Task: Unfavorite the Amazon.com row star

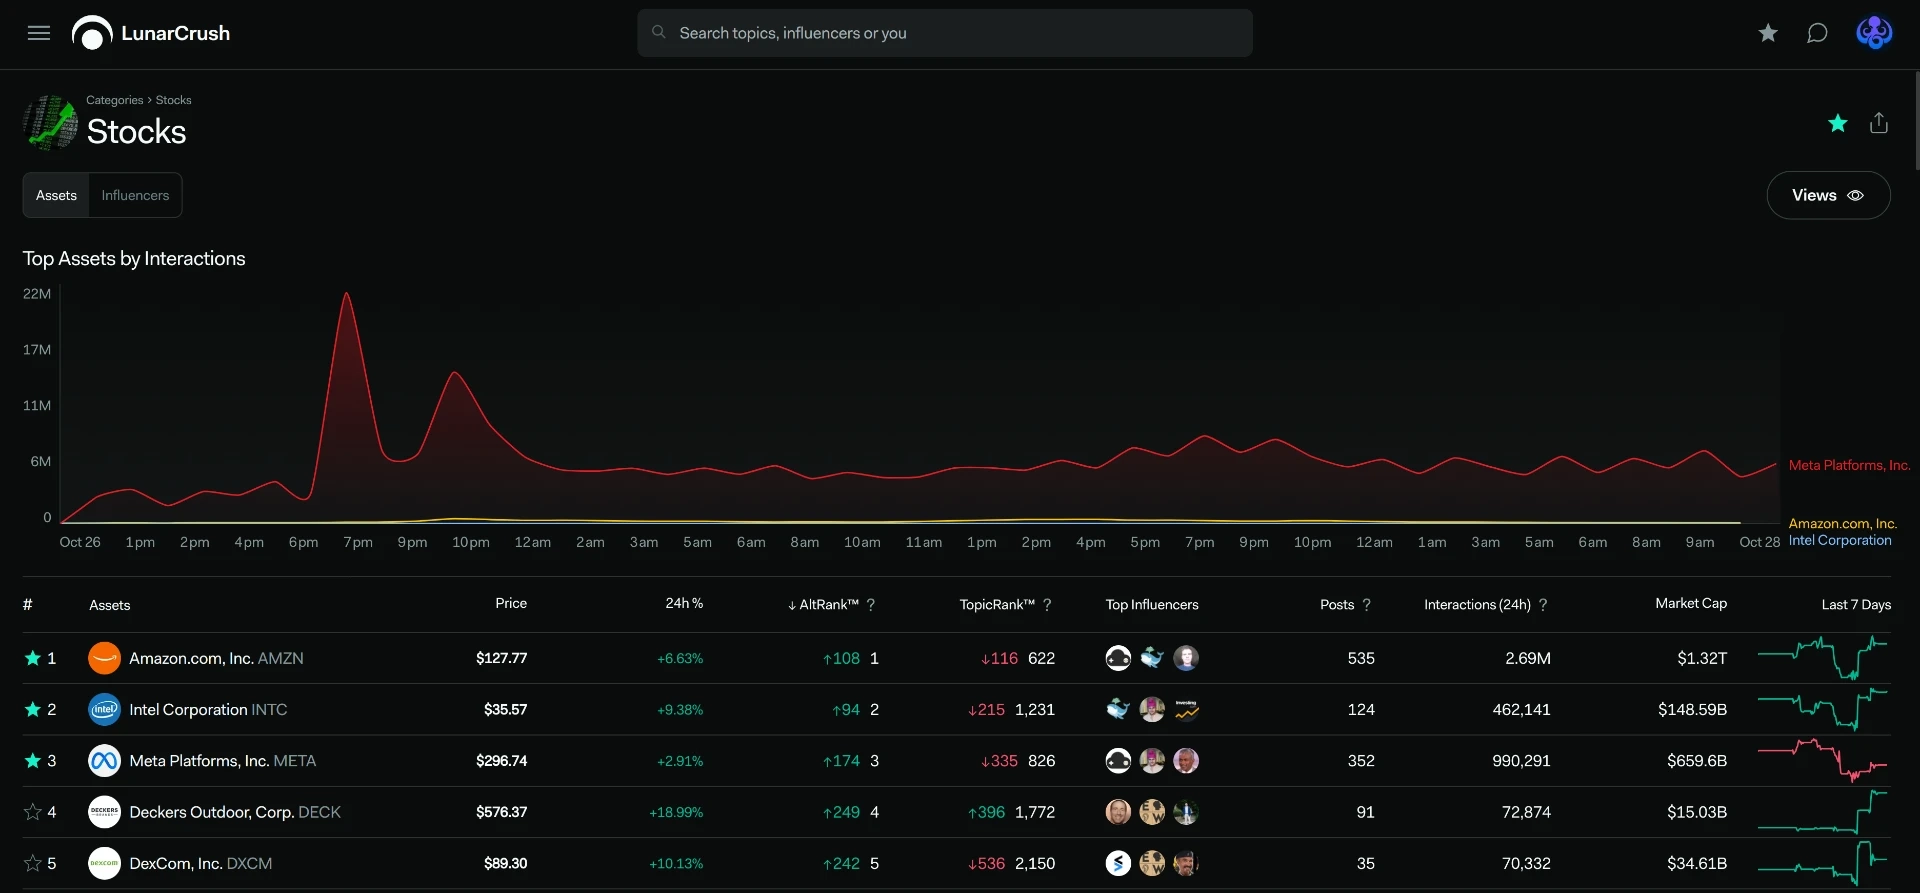Action: click(33, 658)
